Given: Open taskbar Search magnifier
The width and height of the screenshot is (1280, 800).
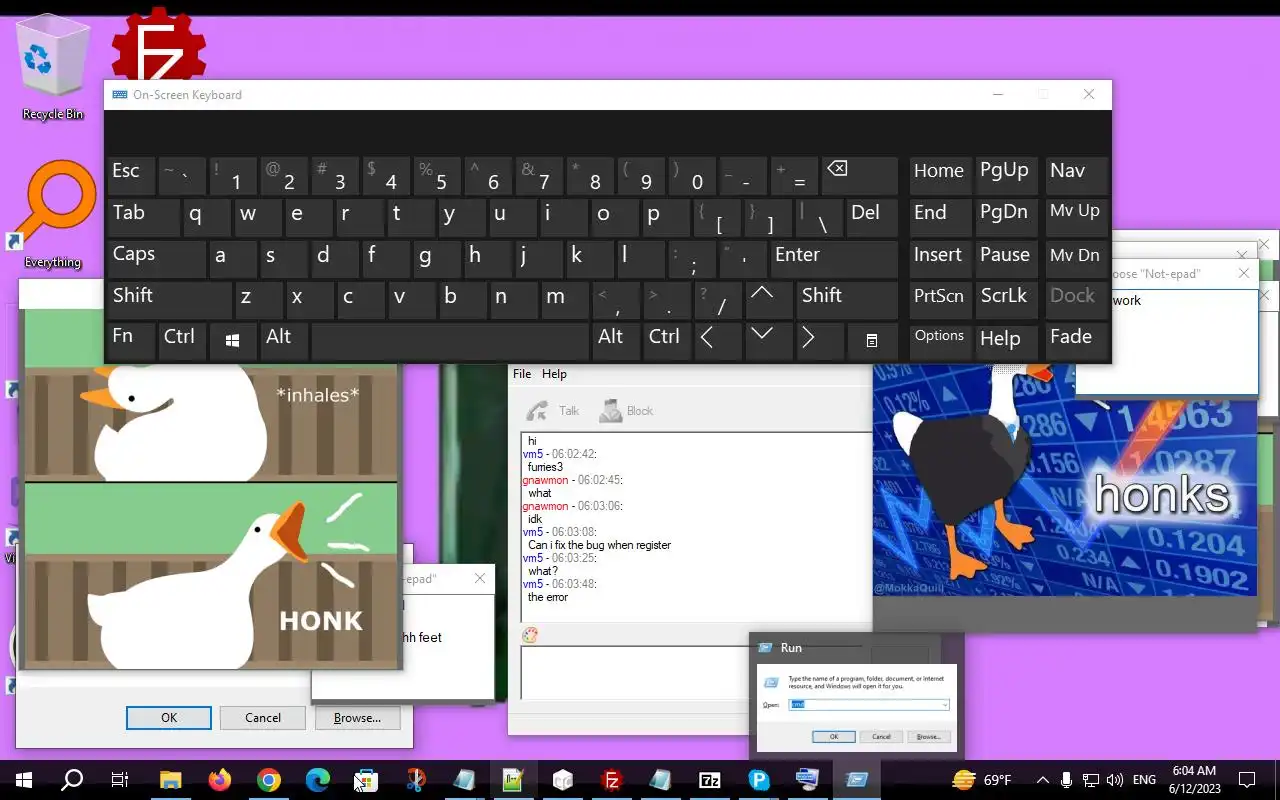Looking at the screenshot, I should [x=72, y=780].
